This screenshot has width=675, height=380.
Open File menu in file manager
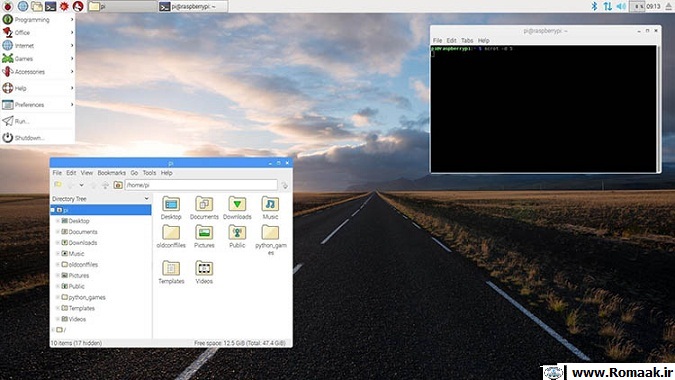point(57,173)
